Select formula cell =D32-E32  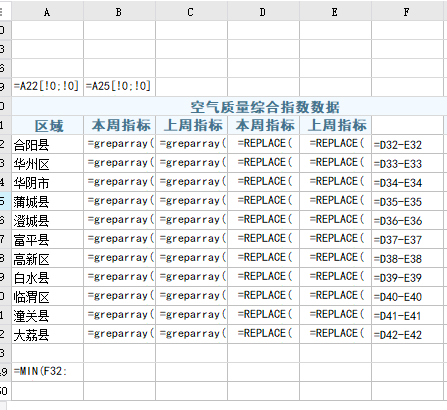tap(407, 144)
